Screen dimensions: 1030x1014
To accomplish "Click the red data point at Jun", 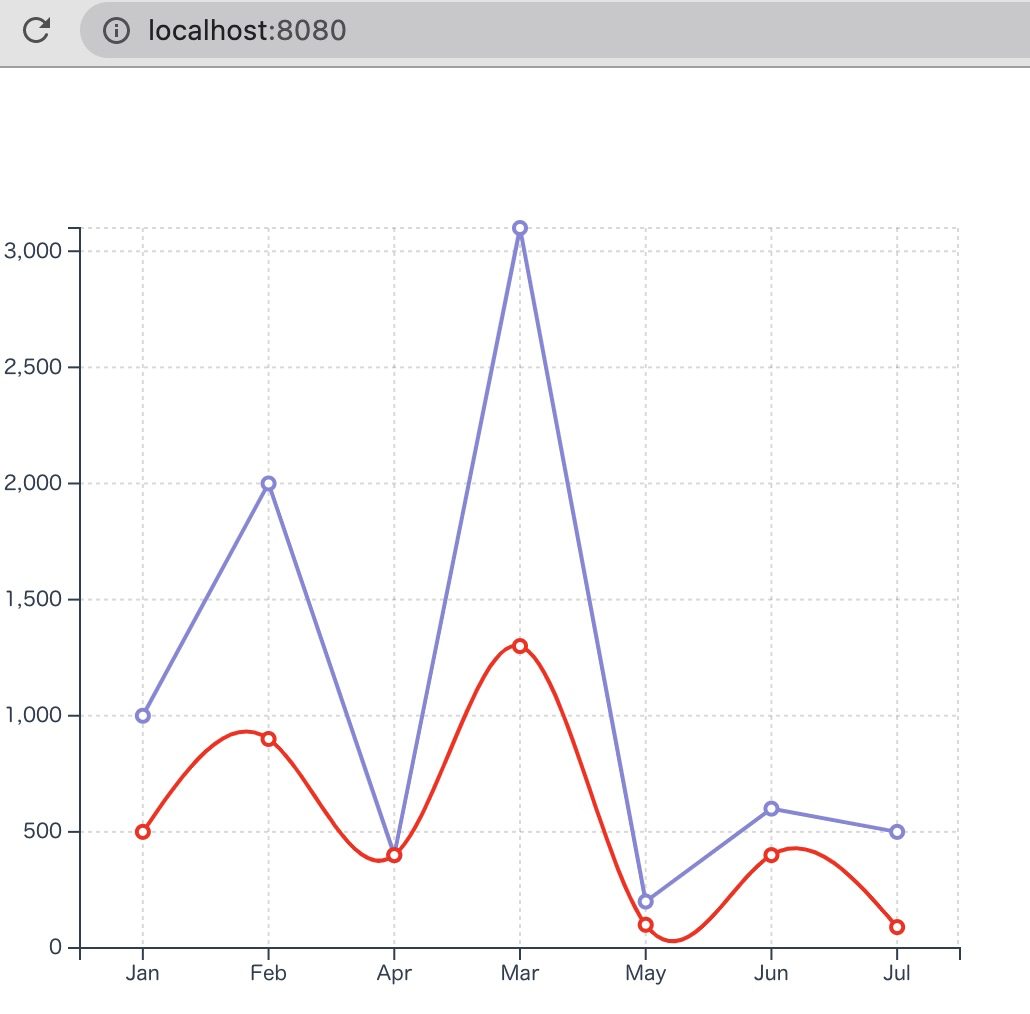I will click(x=771, y=855).
